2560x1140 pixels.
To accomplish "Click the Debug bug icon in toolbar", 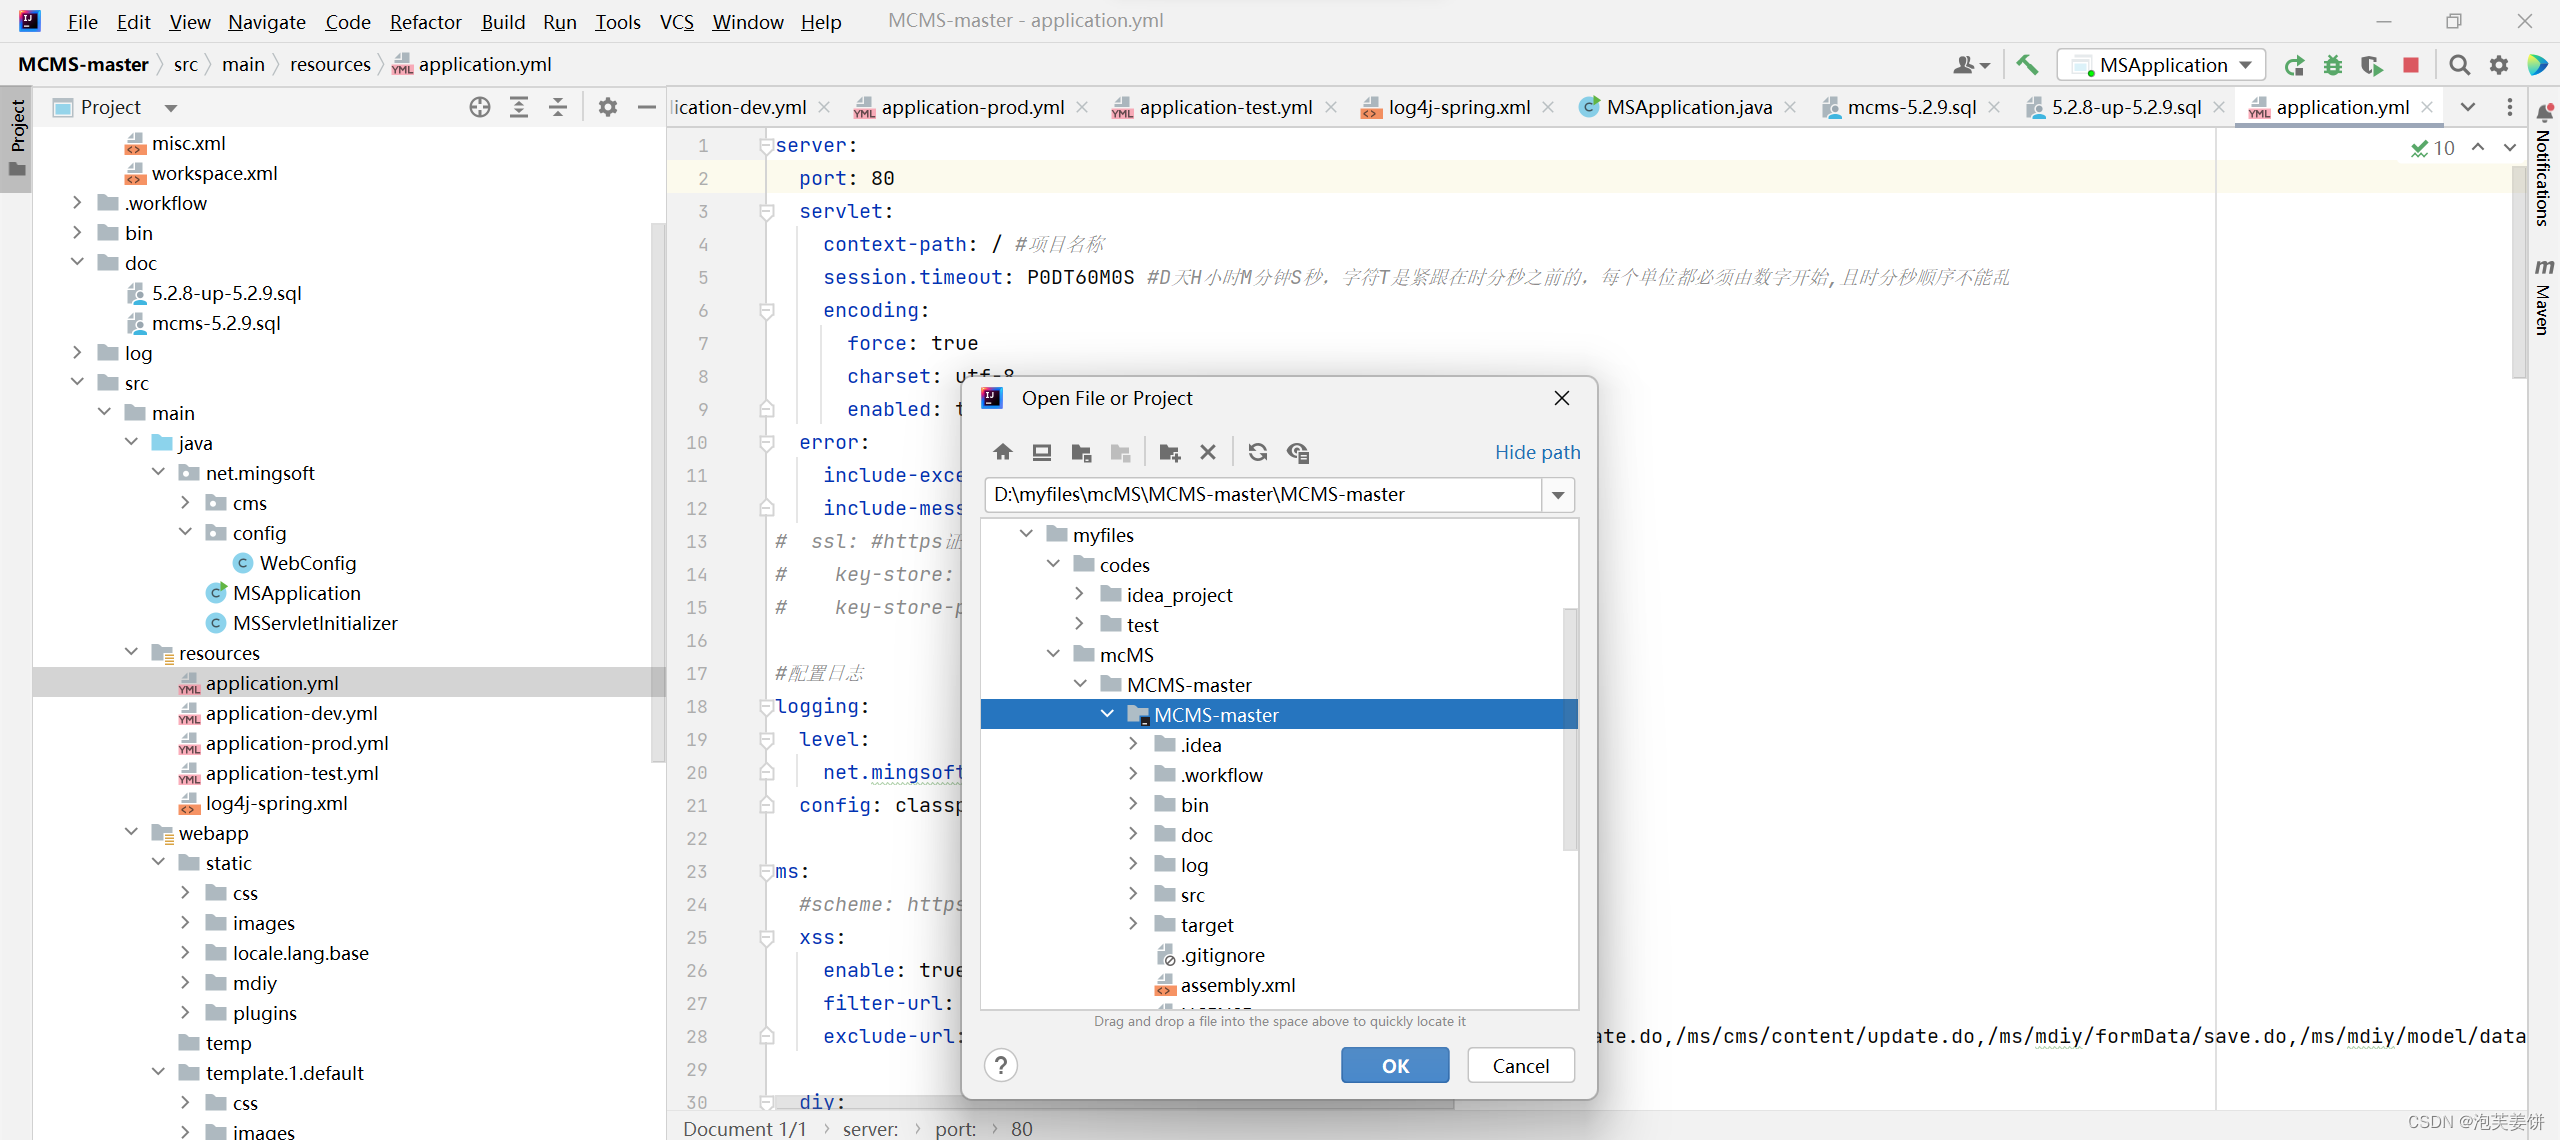I will tap(2333, 65).
